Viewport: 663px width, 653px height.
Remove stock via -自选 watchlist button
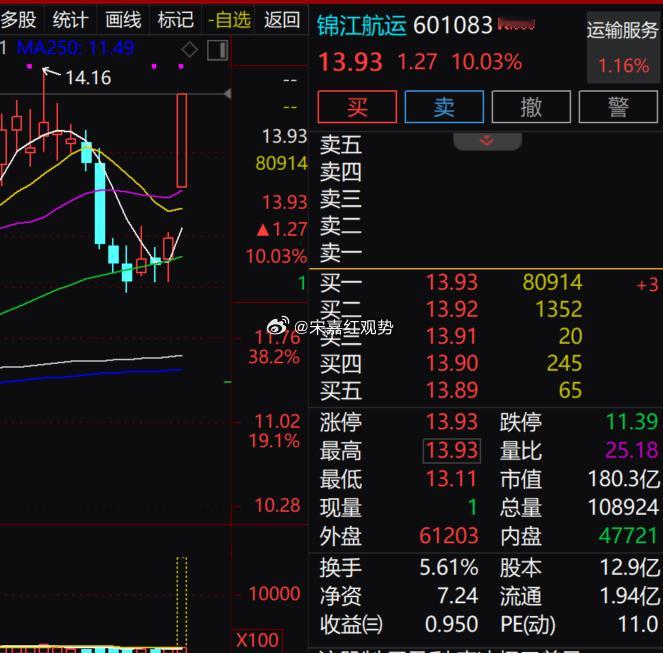[229, 20]
